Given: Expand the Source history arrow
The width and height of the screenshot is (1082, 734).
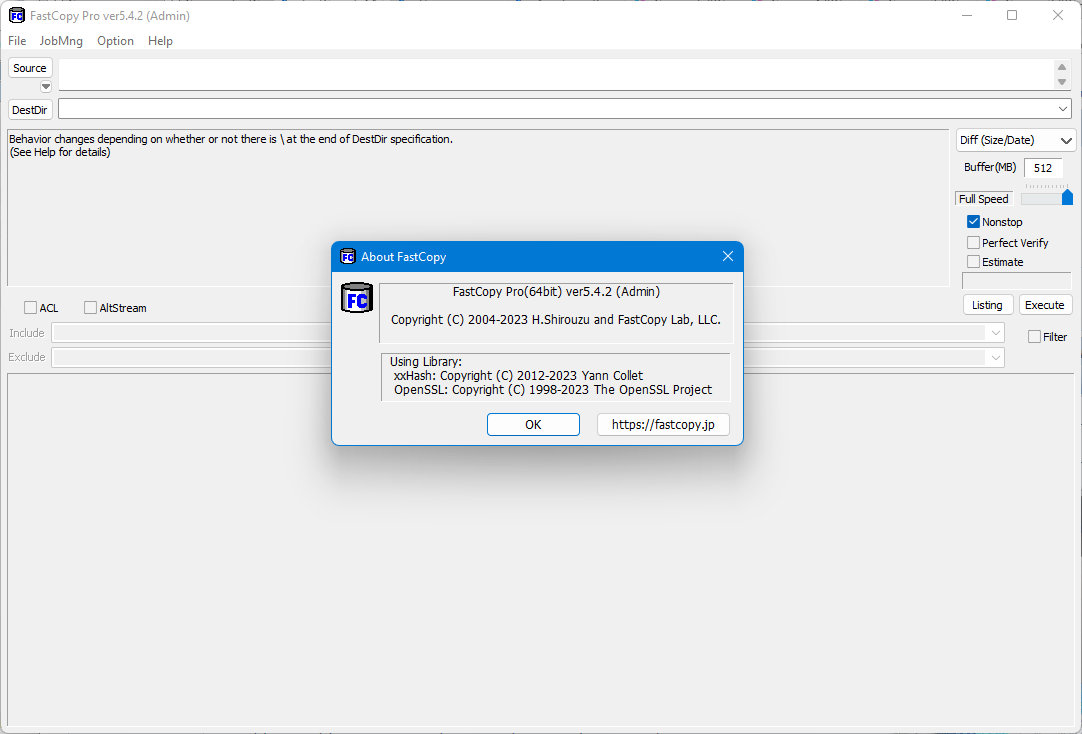Looking at the screenshot, I should point(45,87).
